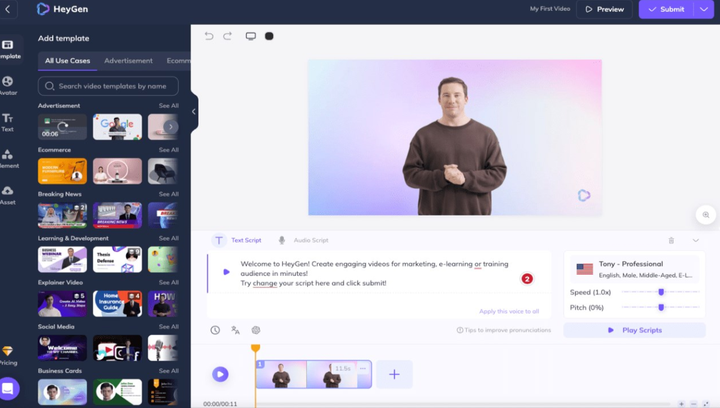Select the landscape screen ratio icon
Image resolution: width=720 pixels, height=408 pixels.
251,36
